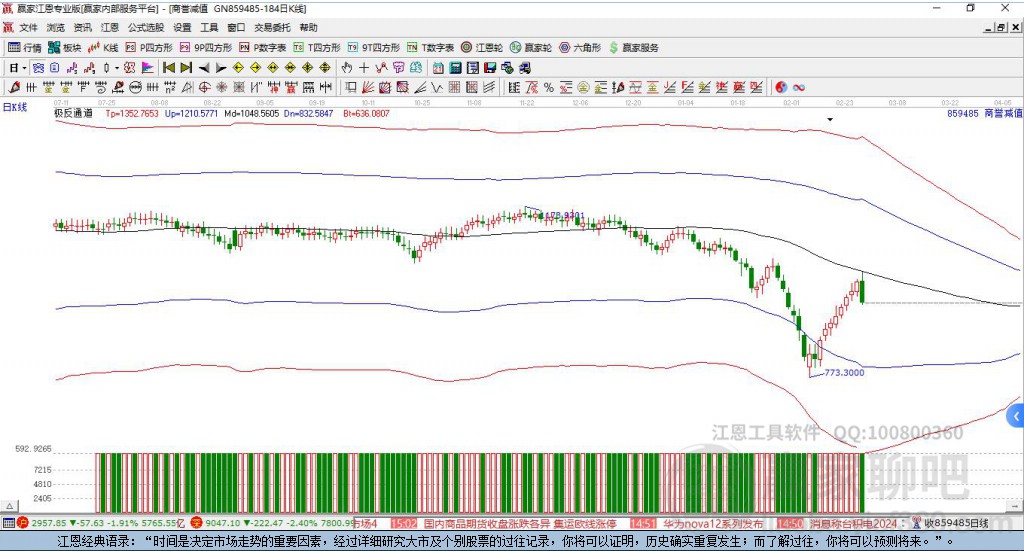Image resolution: width=1024 pixels, height=551 pixels.
Task: Select the hand pan tool icon
Action: [x=347, y=68]
